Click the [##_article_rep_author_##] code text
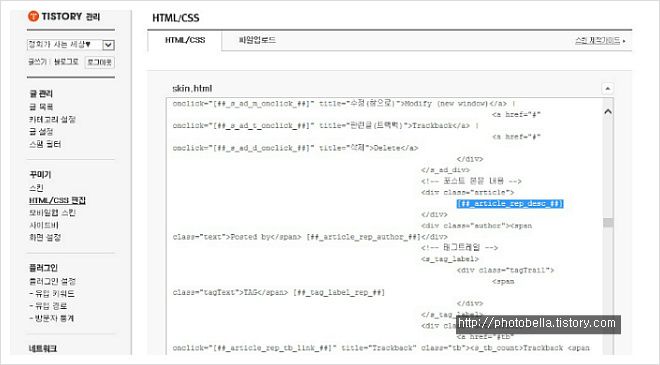Viewport: 660px width, 365px height. point(364,237)
